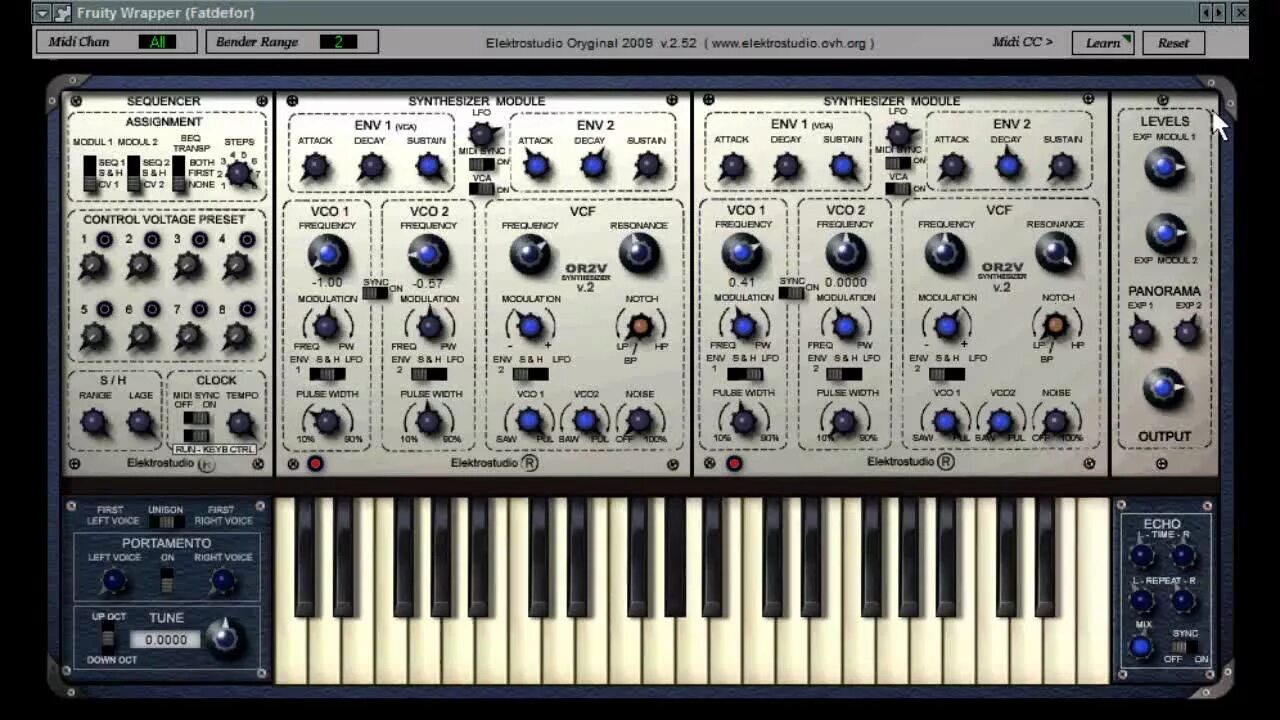
Task: Click the PANORAMA EXP 1 knob
Action: [x=1142, y=332]
